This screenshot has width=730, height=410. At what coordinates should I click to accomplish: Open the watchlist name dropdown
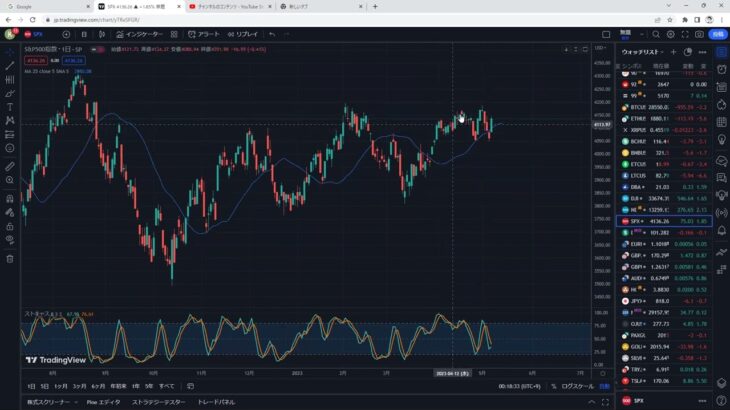[x=642, y=52]
